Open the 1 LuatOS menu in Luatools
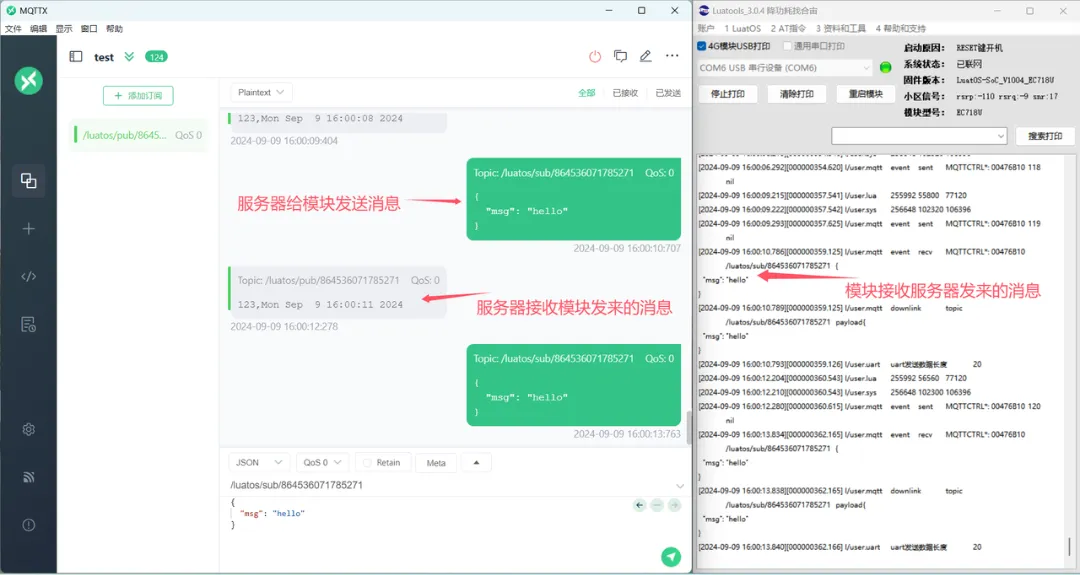 click(742, 29)
